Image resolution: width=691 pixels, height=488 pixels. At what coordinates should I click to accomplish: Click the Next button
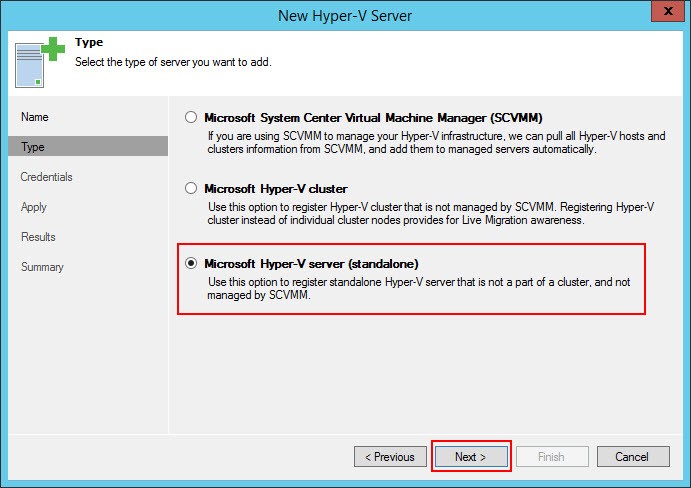click(x=471, y=456)
